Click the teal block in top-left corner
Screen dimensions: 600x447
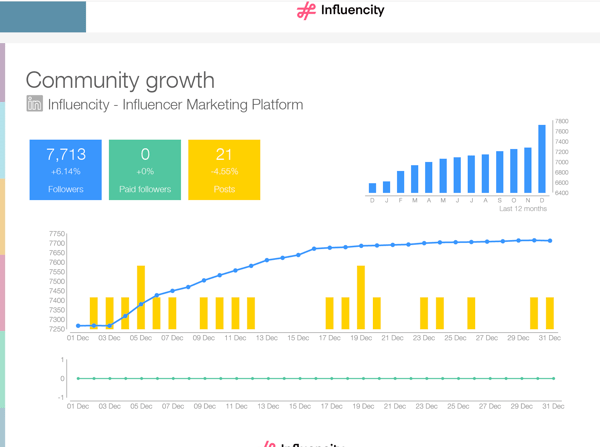(42, 16)
